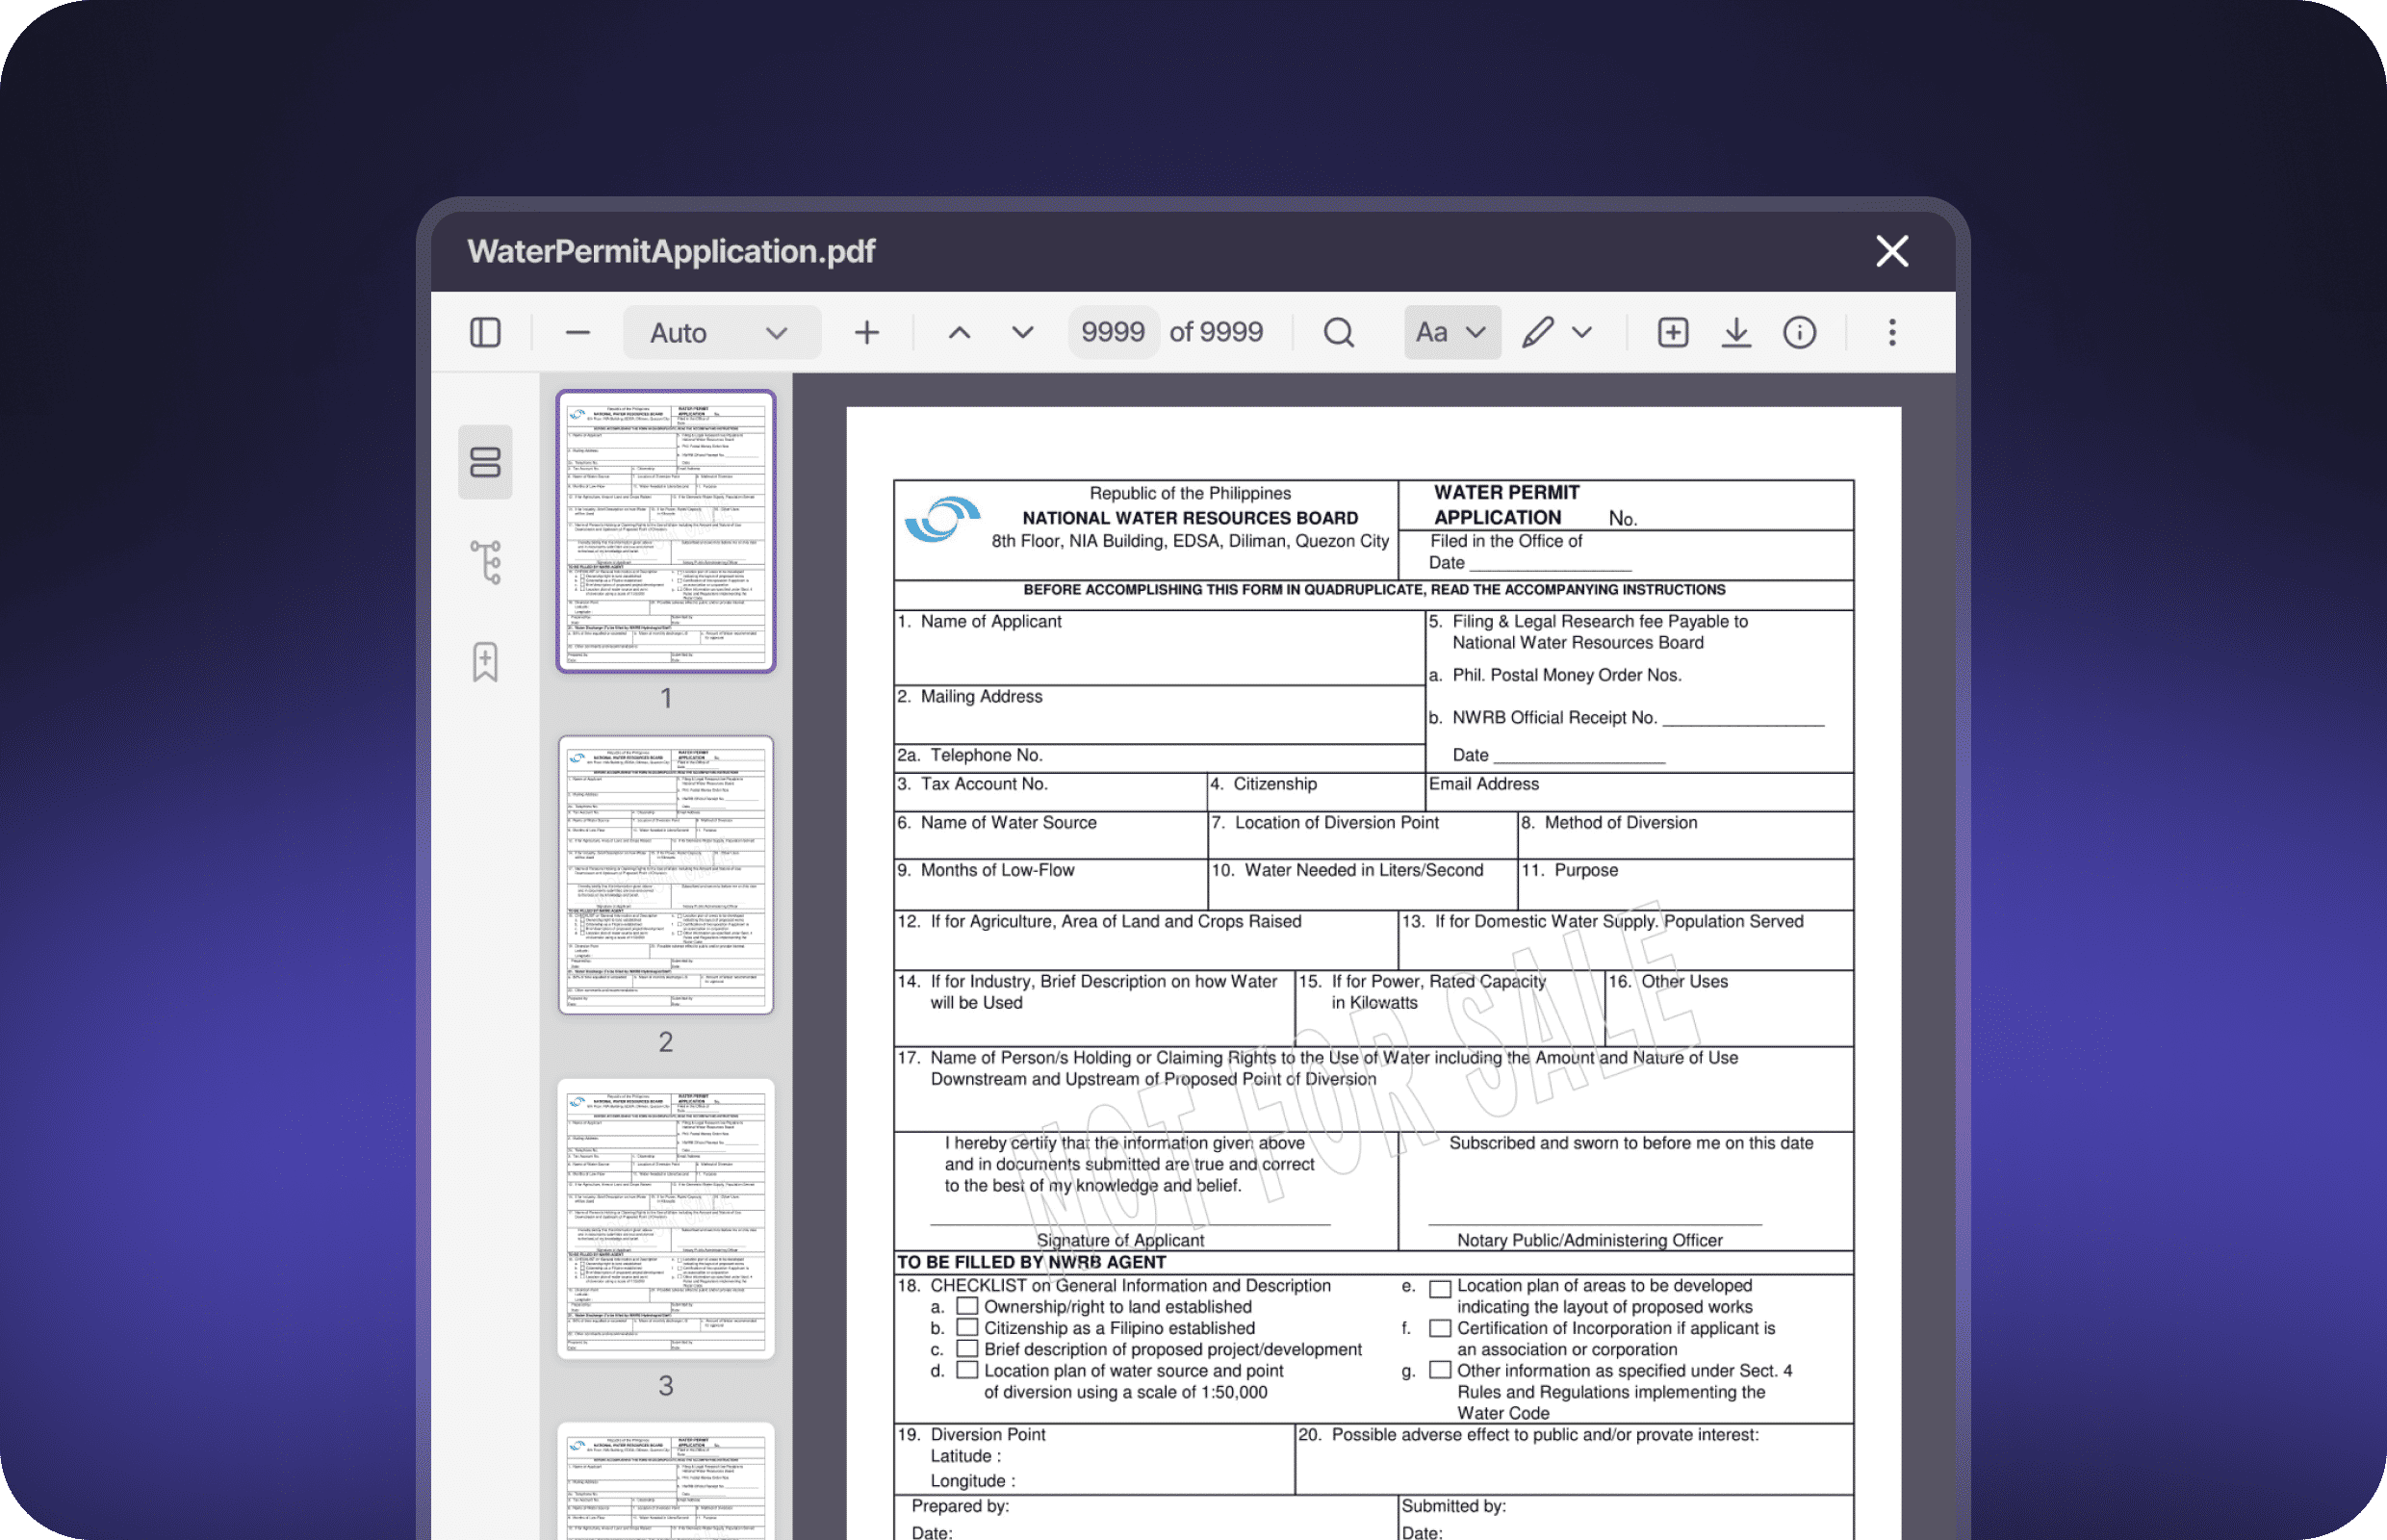Viewport: 2387px width, 1540px height.
Task: Click the WaterPermitApplication.pdf title text
Action: coord(671,251)
